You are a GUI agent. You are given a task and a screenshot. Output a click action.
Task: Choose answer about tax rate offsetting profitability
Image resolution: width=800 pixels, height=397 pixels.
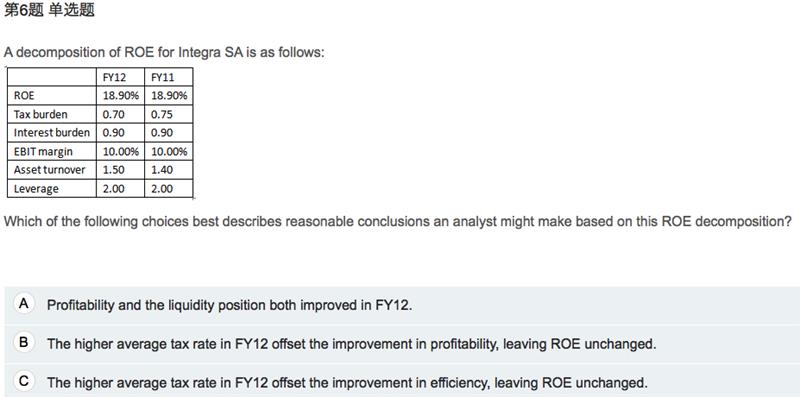(x=352, y=344)
